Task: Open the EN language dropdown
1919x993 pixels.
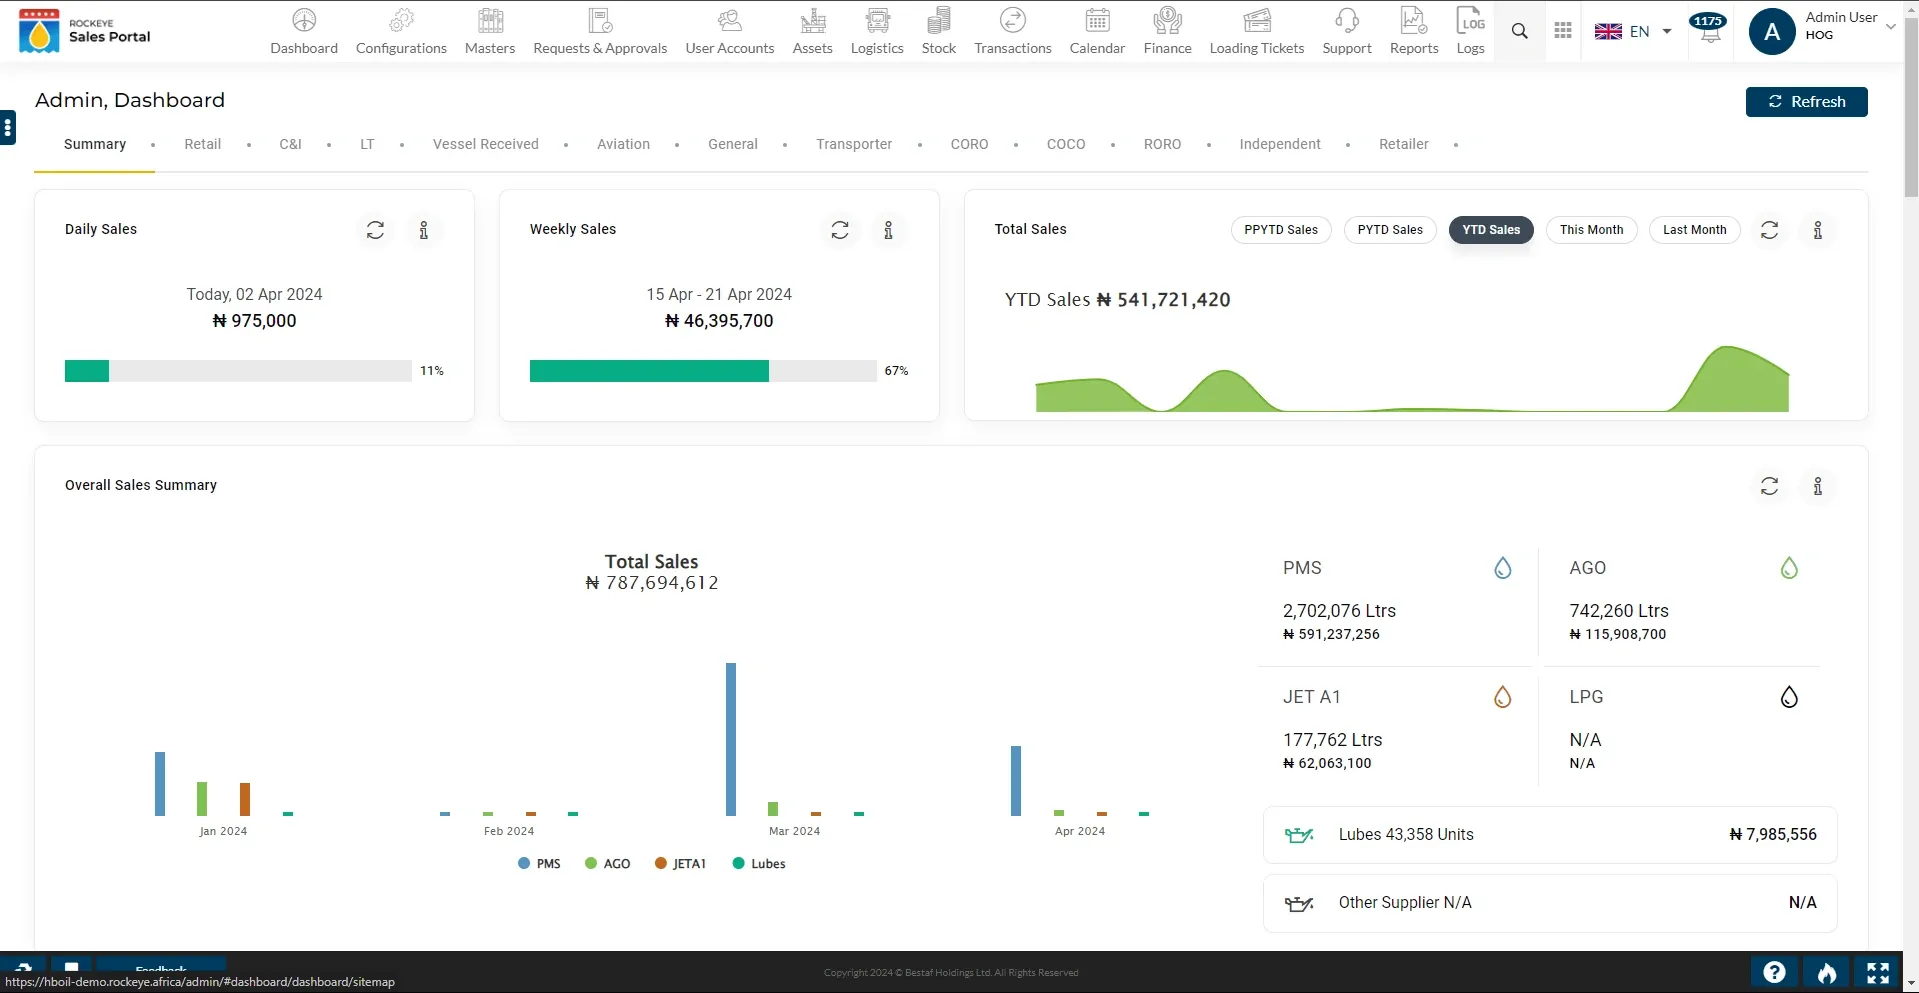Action: point(1632,31)
